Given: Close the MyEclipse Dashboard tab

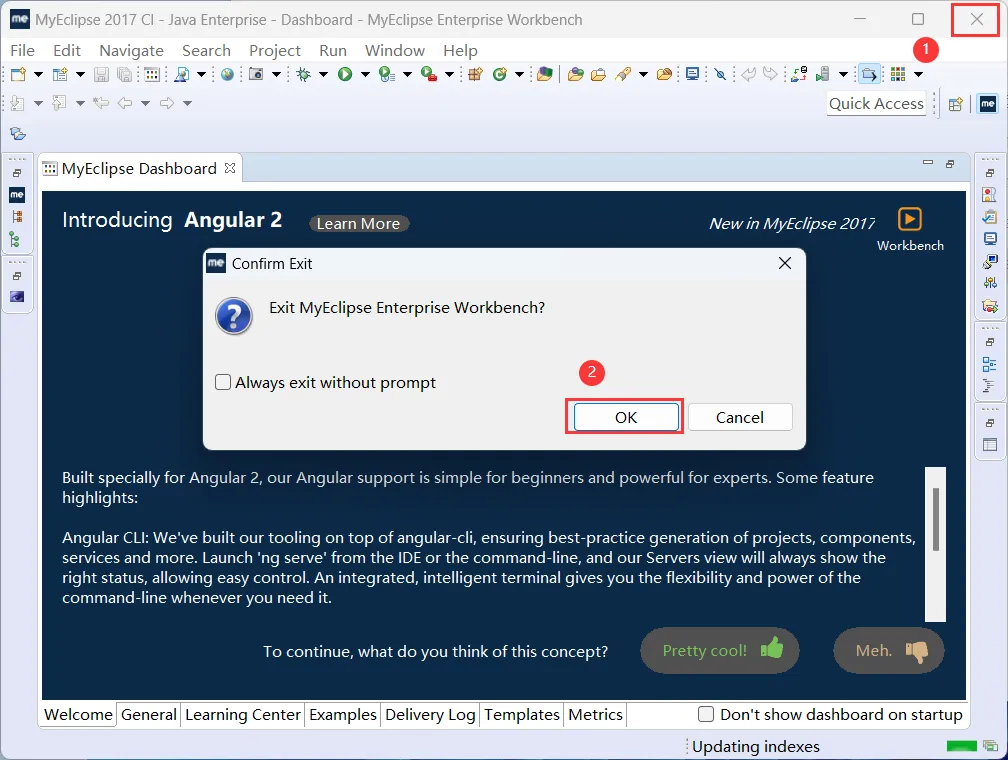Looking at the screenshot, I should pyautogui.click(x=230, y=168).
